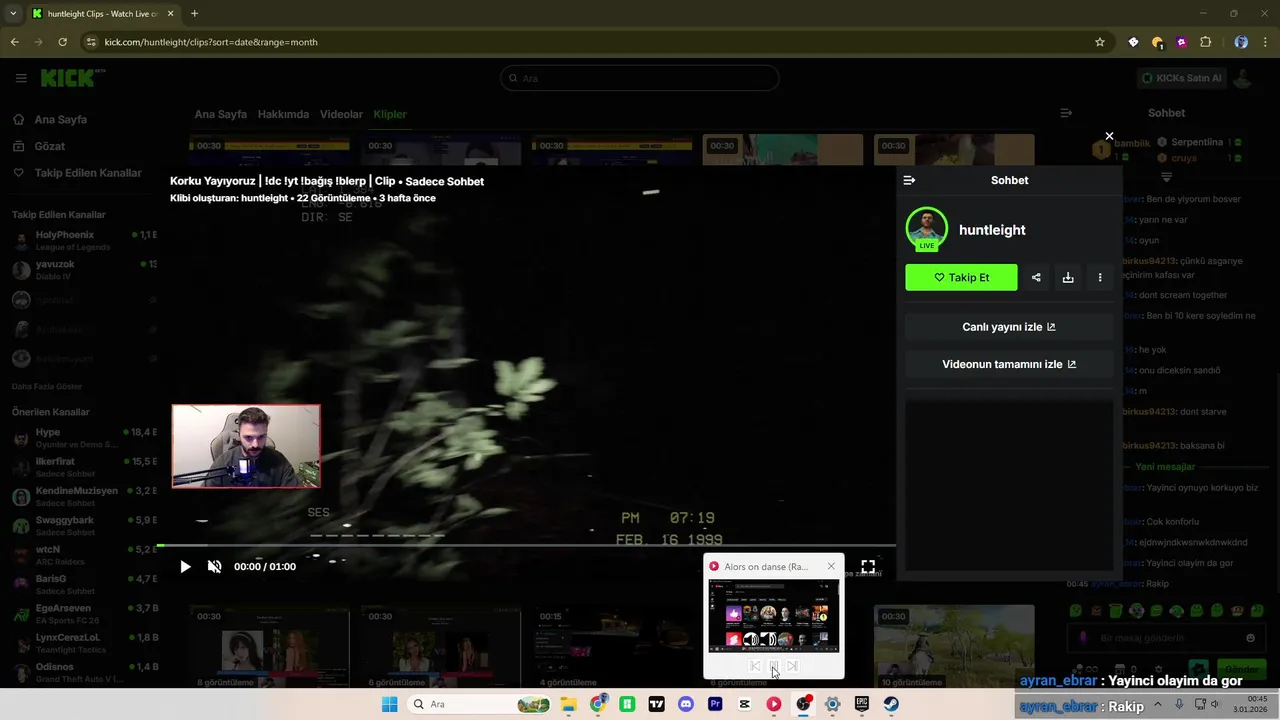This screenshot has width=1280, height=720.
Task: Open Takip Edilen Kanallar sidebar item
Action: tap(88, 173)
